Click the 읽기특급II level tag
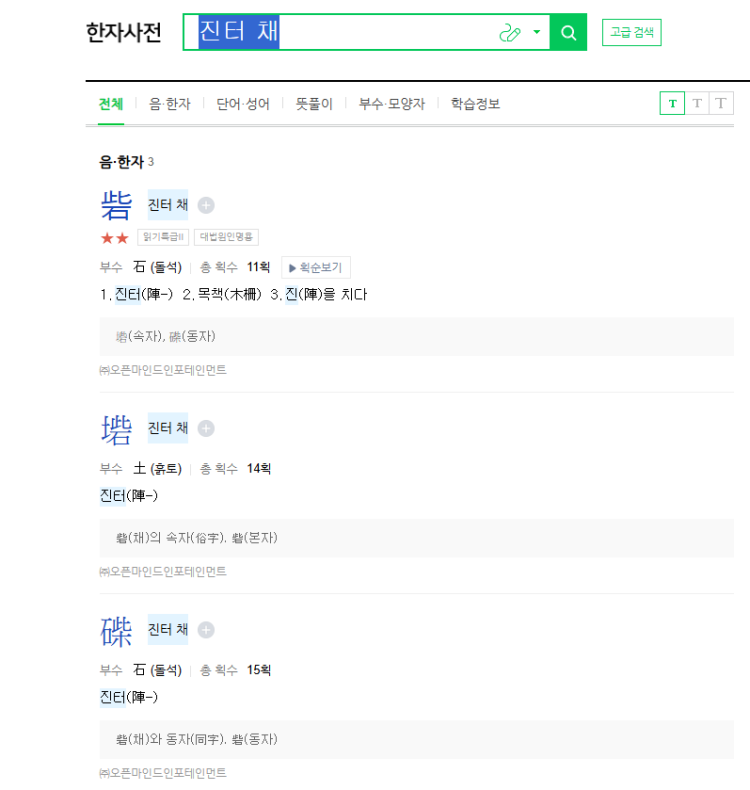Image resolution: width=750 pixels, height=790 pixels. [163, 237]
